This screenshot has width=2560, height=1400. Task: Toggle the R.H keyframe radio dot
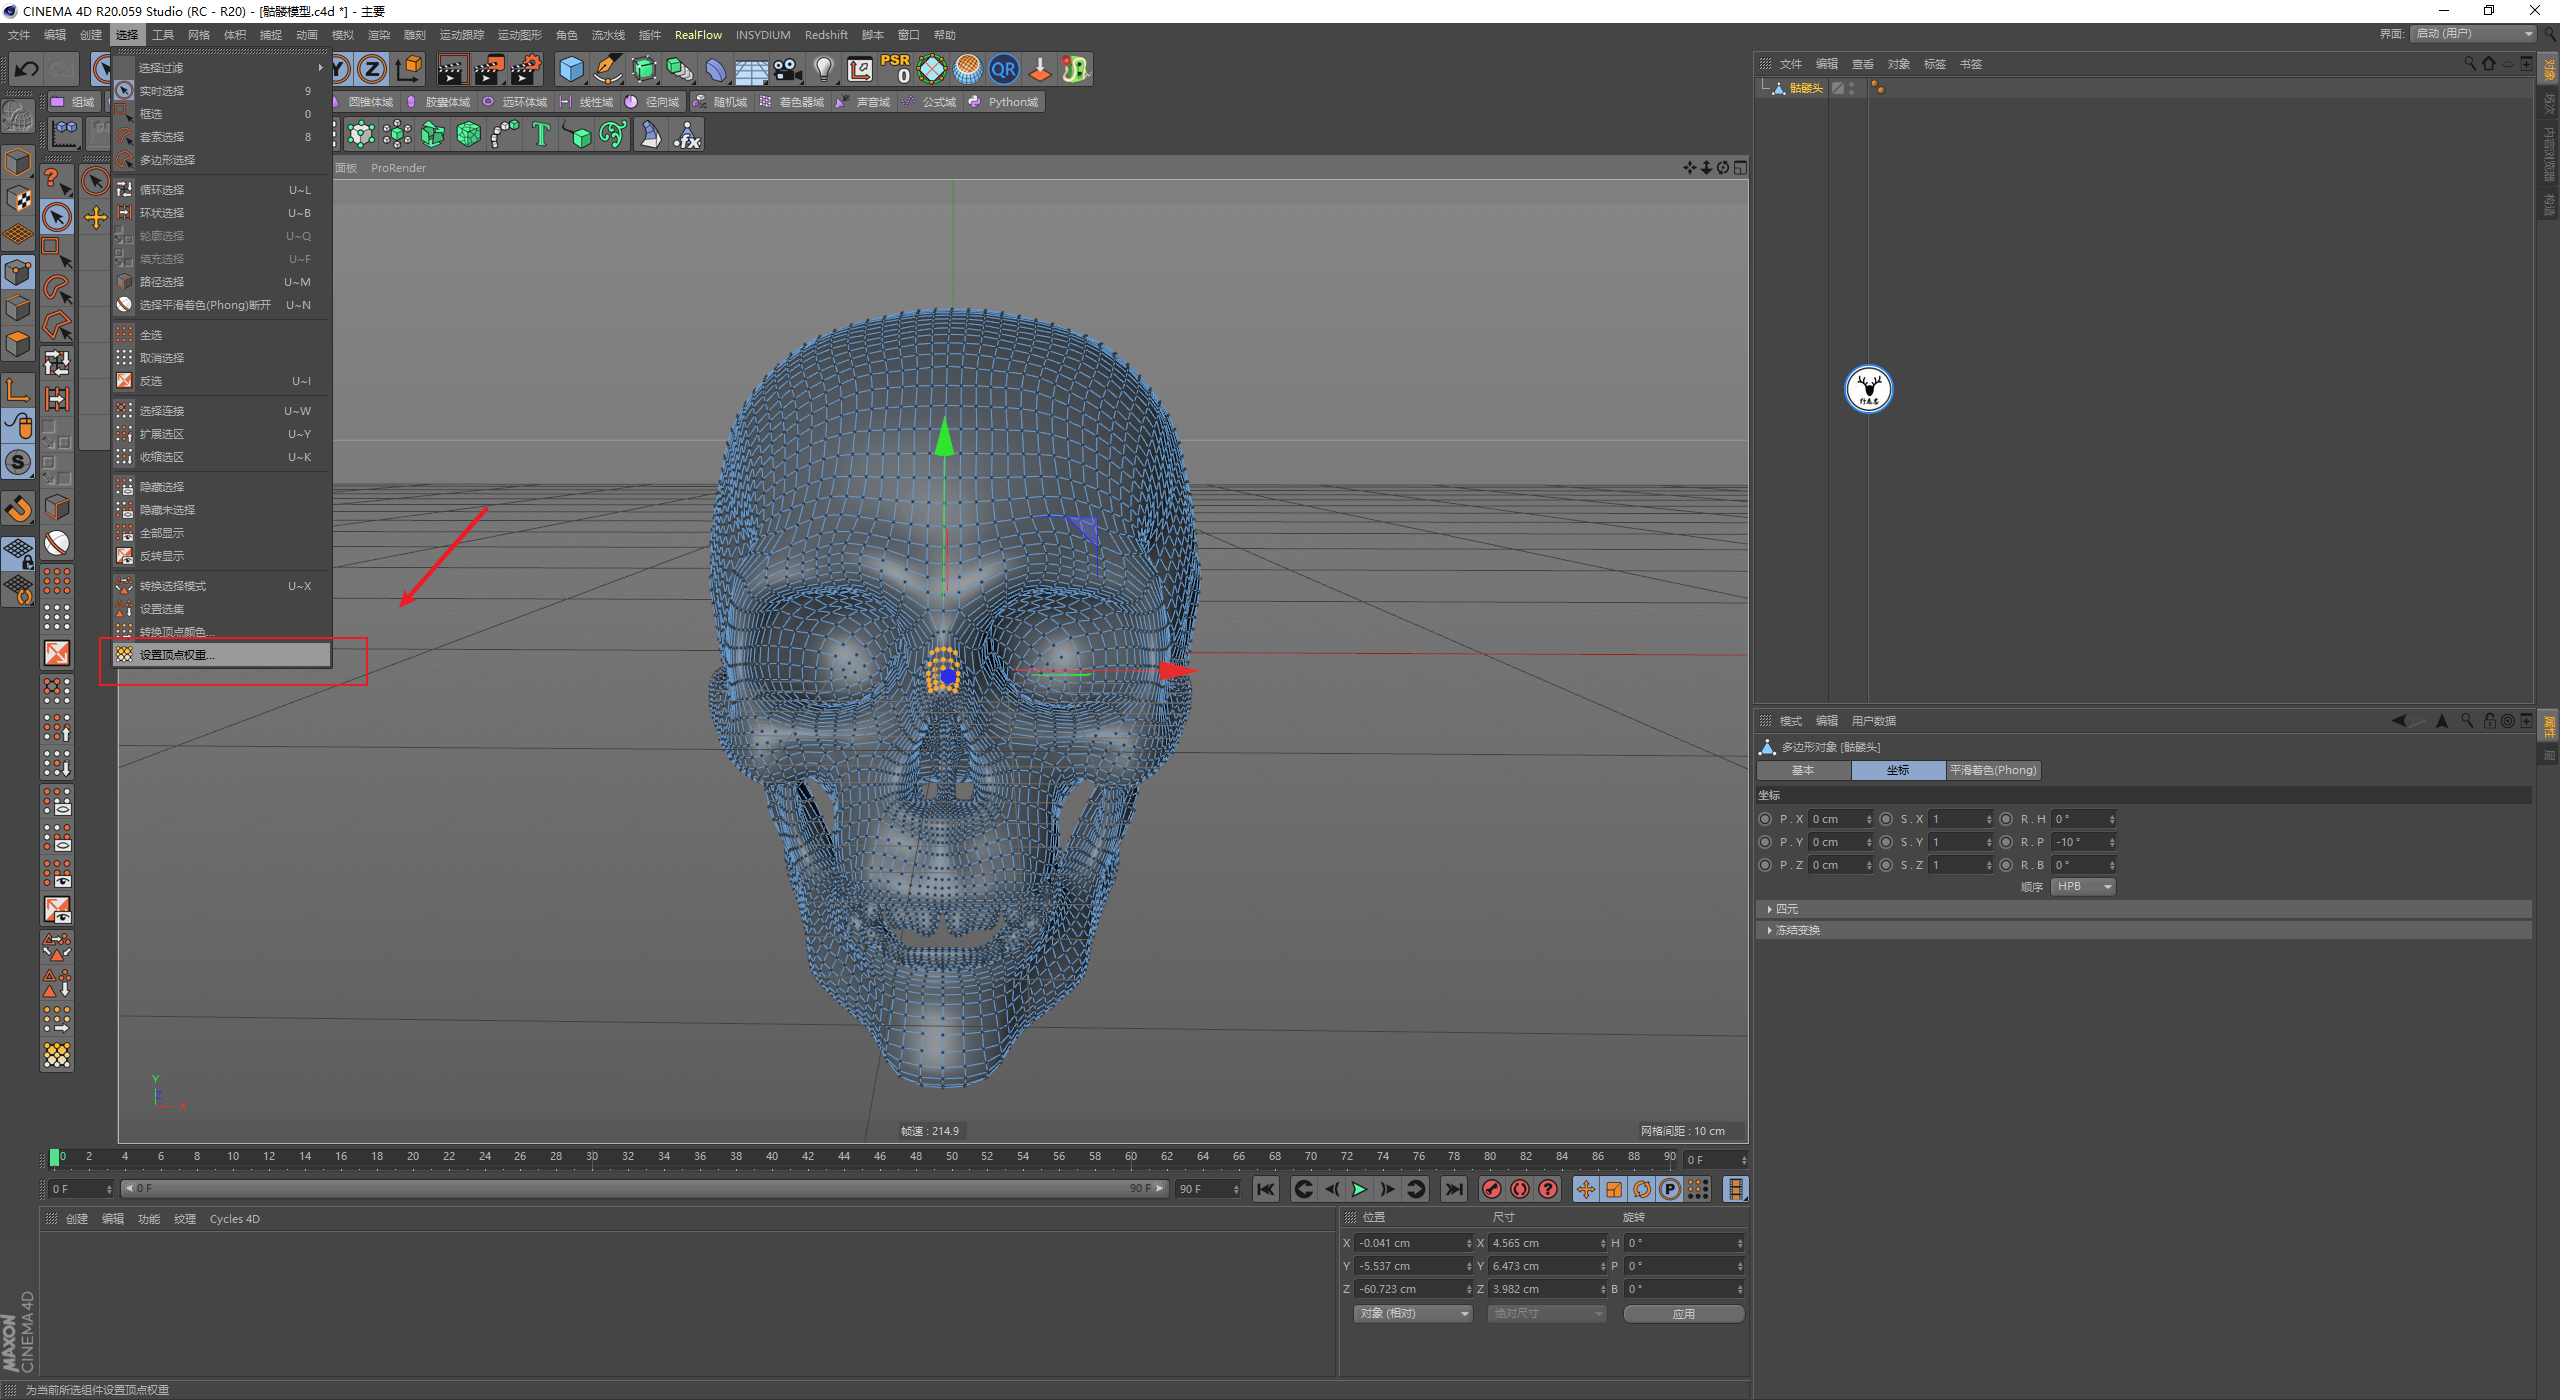2006,819
